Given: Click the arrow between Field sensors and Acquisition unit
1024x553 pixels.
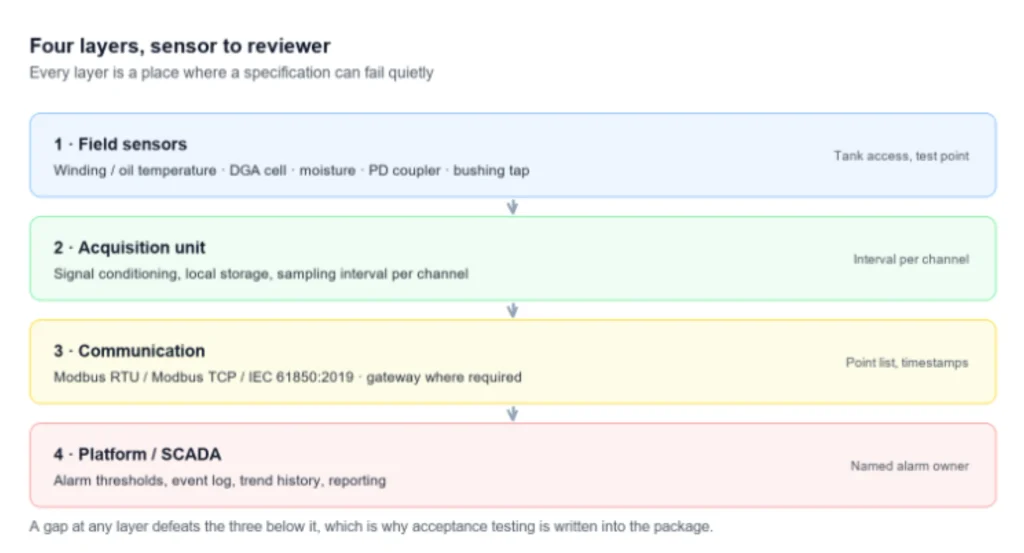Looking at the screenshot, I should click(x=513, y=207).
